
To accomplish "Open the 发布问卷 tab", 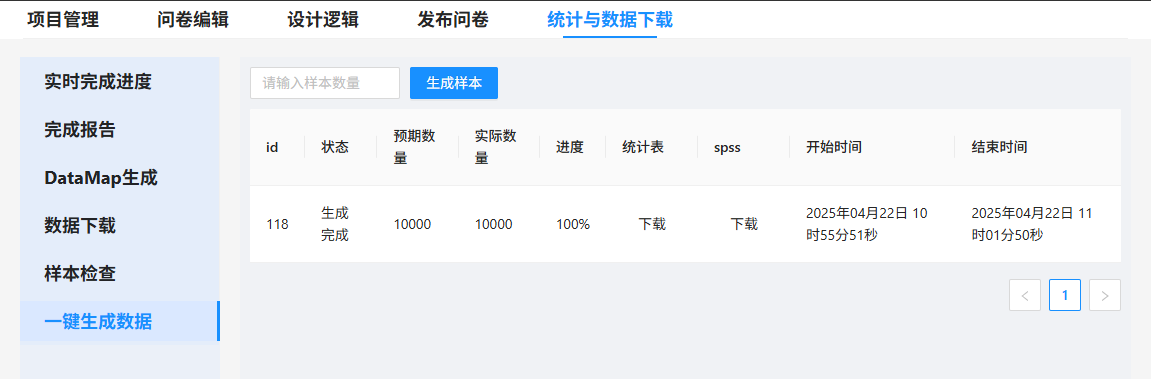I will click(453, 20).
